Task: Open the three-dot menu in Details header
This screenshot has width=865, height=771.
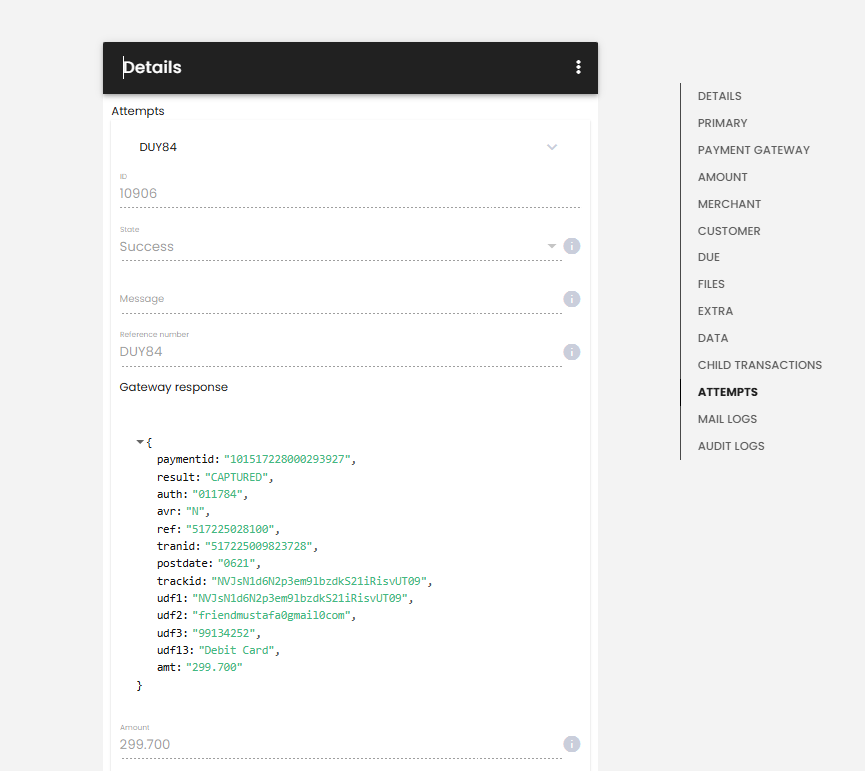Action: pyautogui.click(x=578, y=67)
